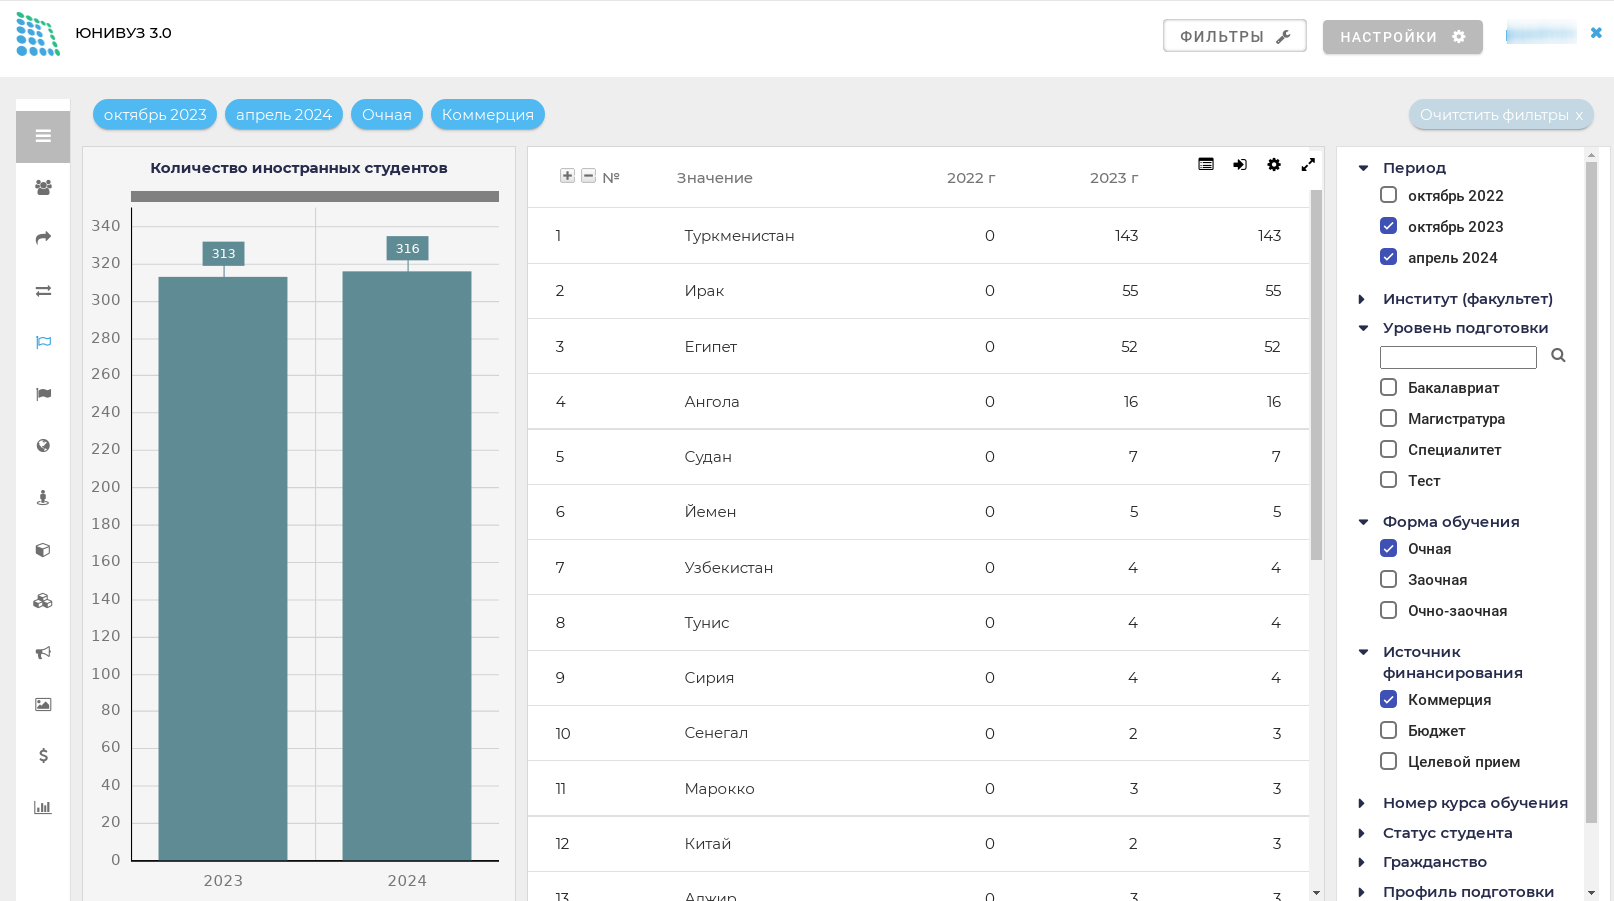Click the ФИЛЬТРЫ button
The image size is (1614, 901).
[x=1235, y=36]
